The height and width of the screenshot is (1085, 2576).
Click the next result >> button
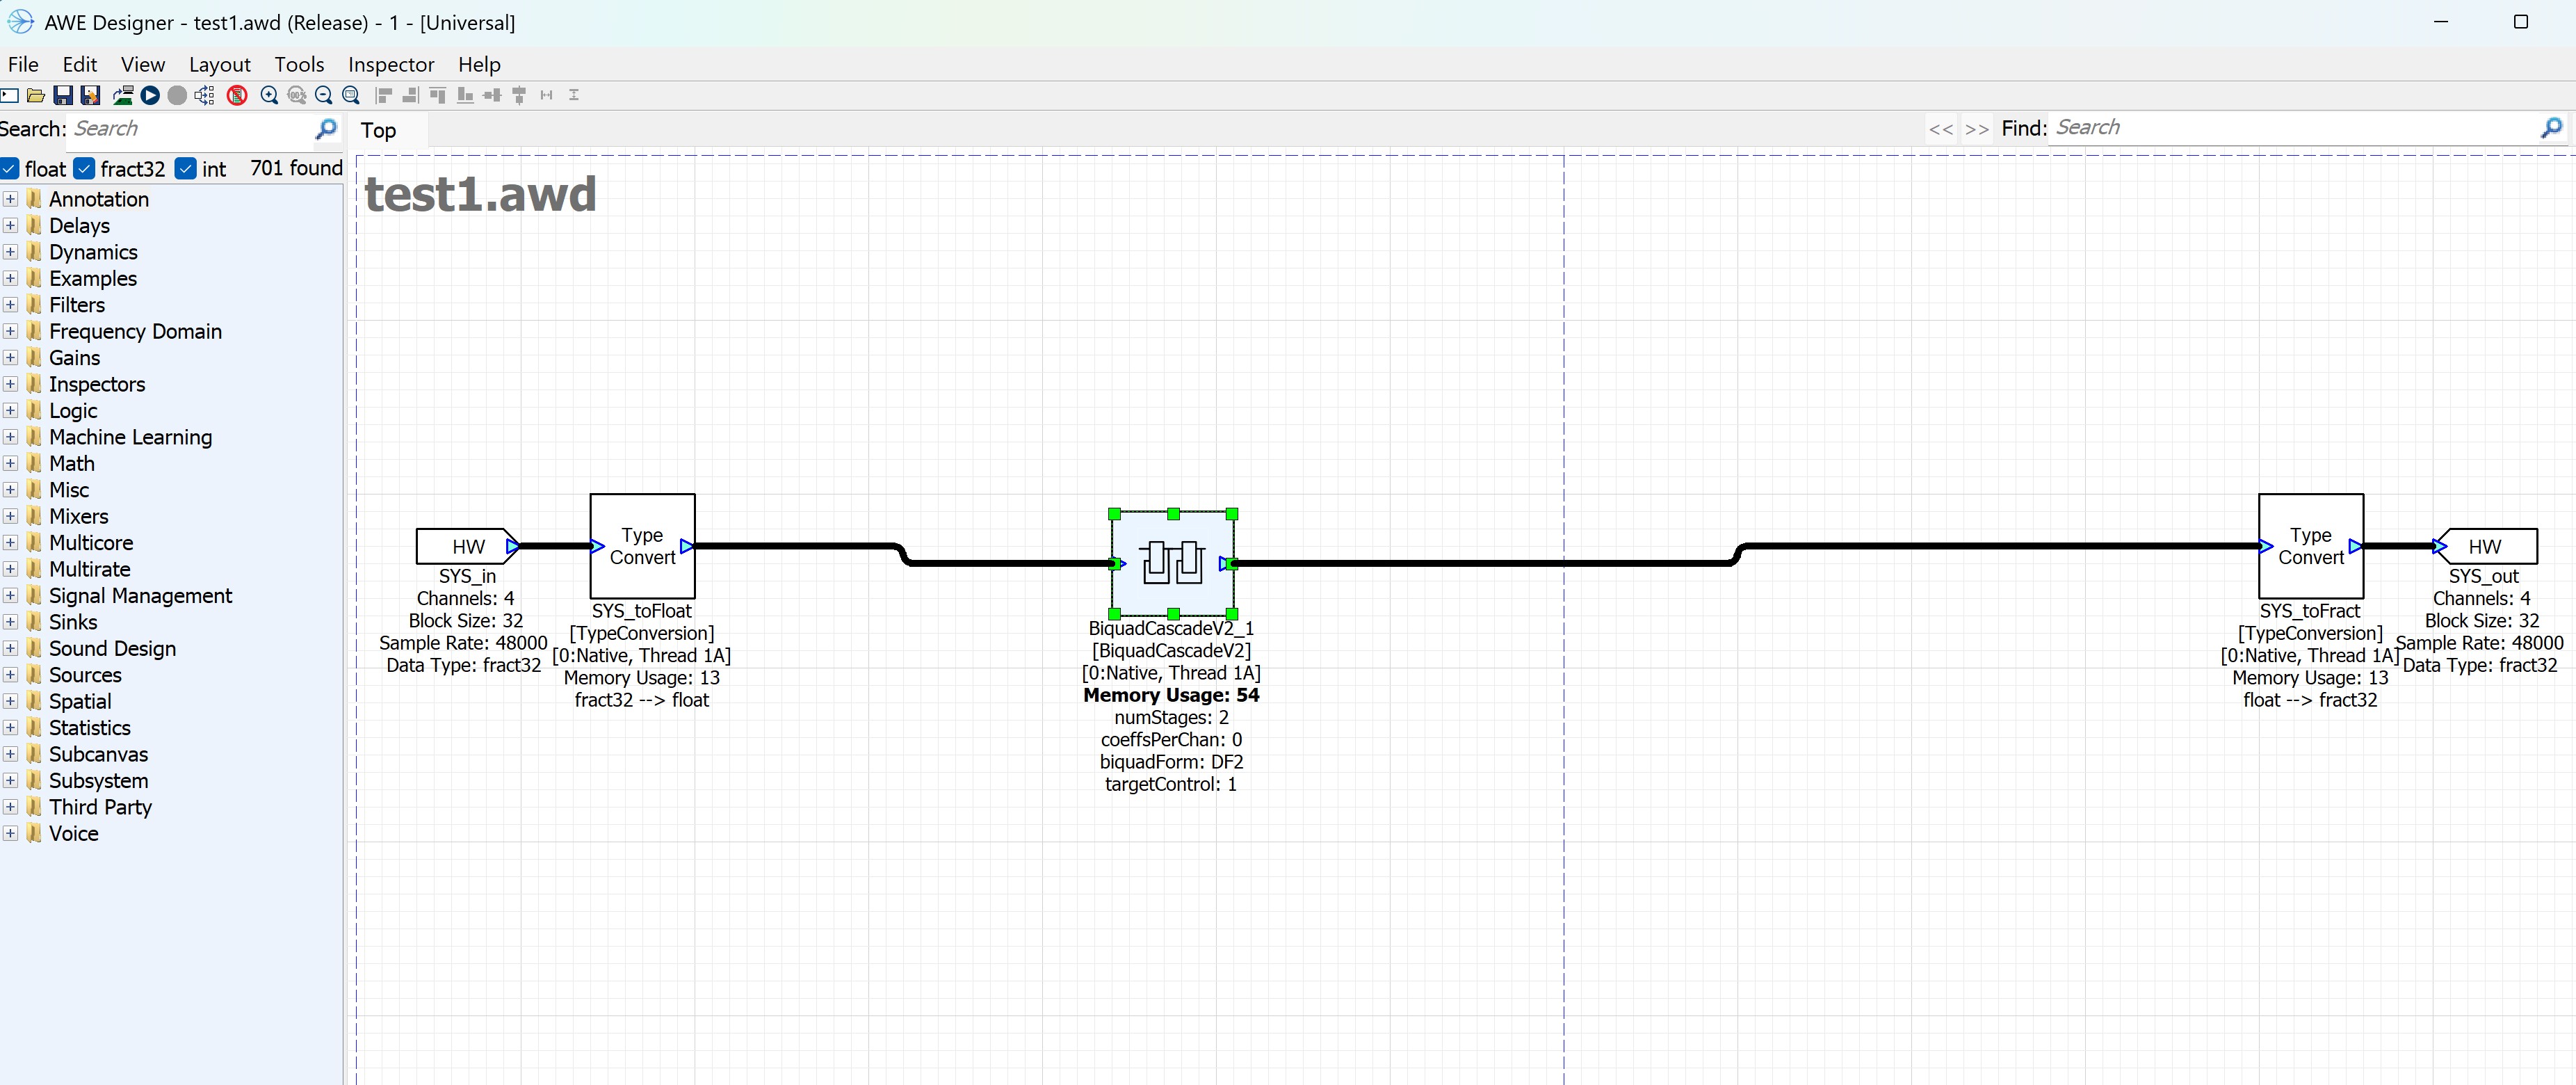point(1976,129)
